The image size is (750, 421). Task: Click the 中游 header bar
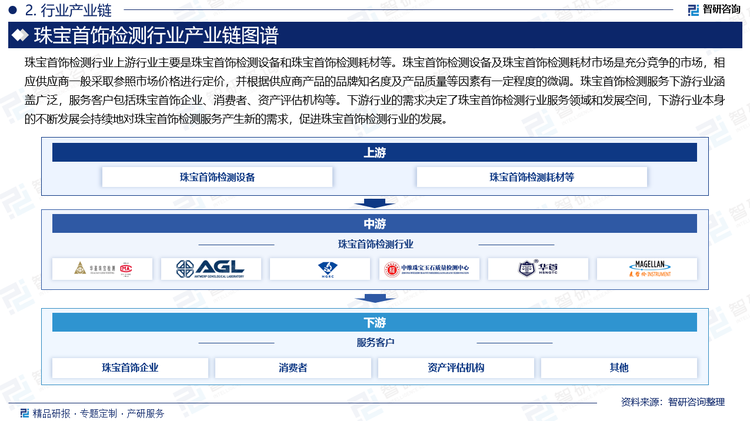click(x=375, y=223)
